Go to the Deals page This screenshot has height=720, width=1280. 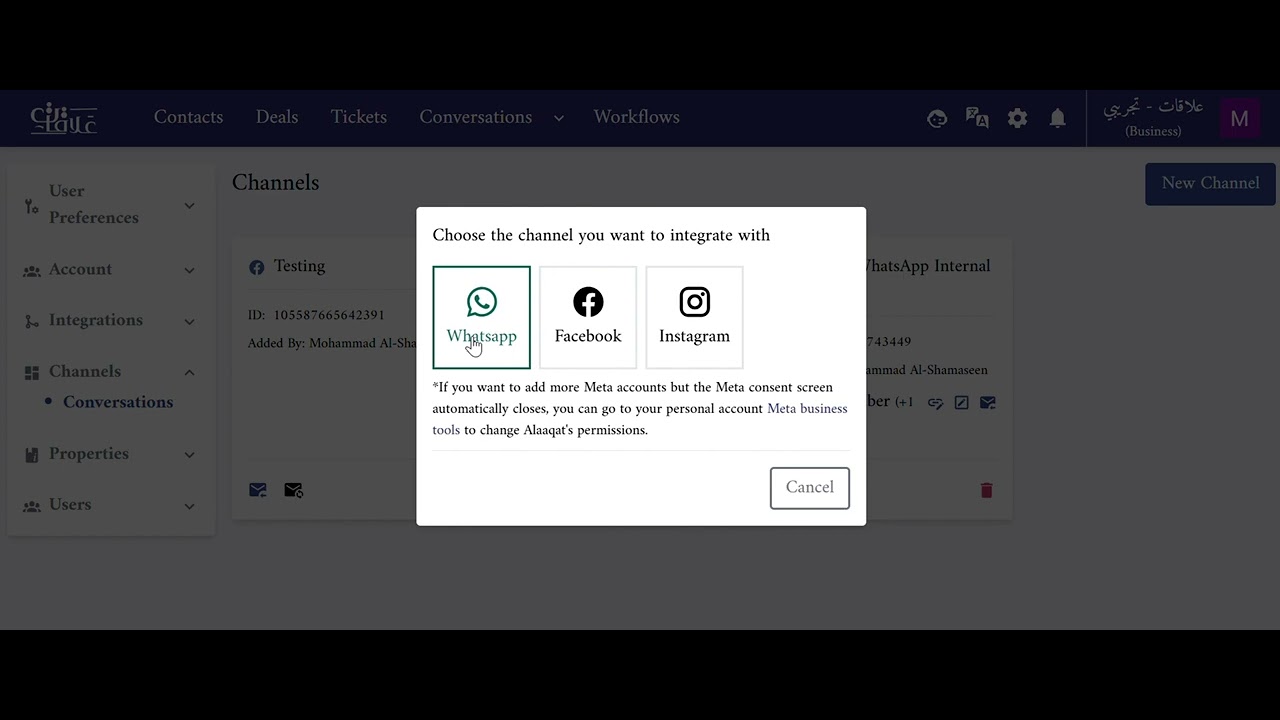pyautogui.click(x=277, y=117)
